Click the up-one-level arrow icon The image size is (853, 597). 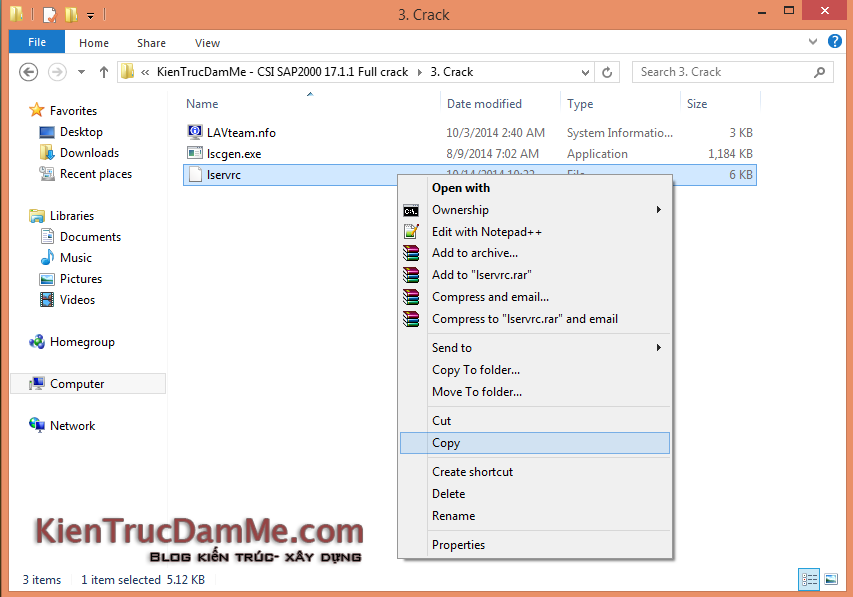(104, 72)
